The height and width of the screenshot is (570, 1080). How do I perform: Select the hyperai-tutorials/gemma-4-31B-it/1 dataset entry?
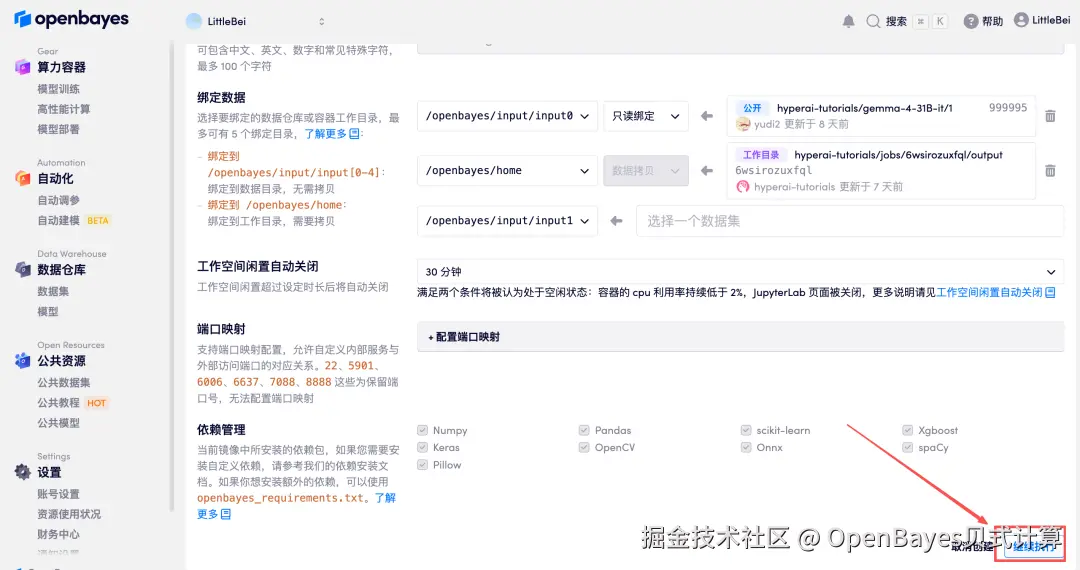point(882,116)
